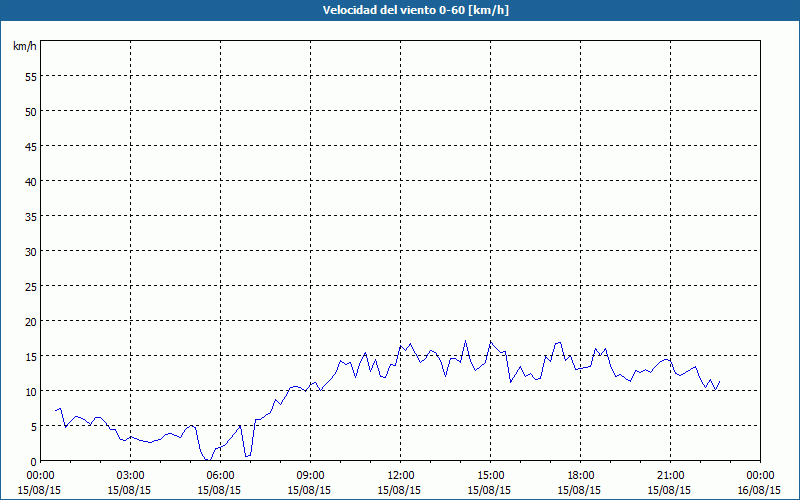Click the '5' y-axis label
Viewport: 800px width, 500px height.
click(34, 427)
